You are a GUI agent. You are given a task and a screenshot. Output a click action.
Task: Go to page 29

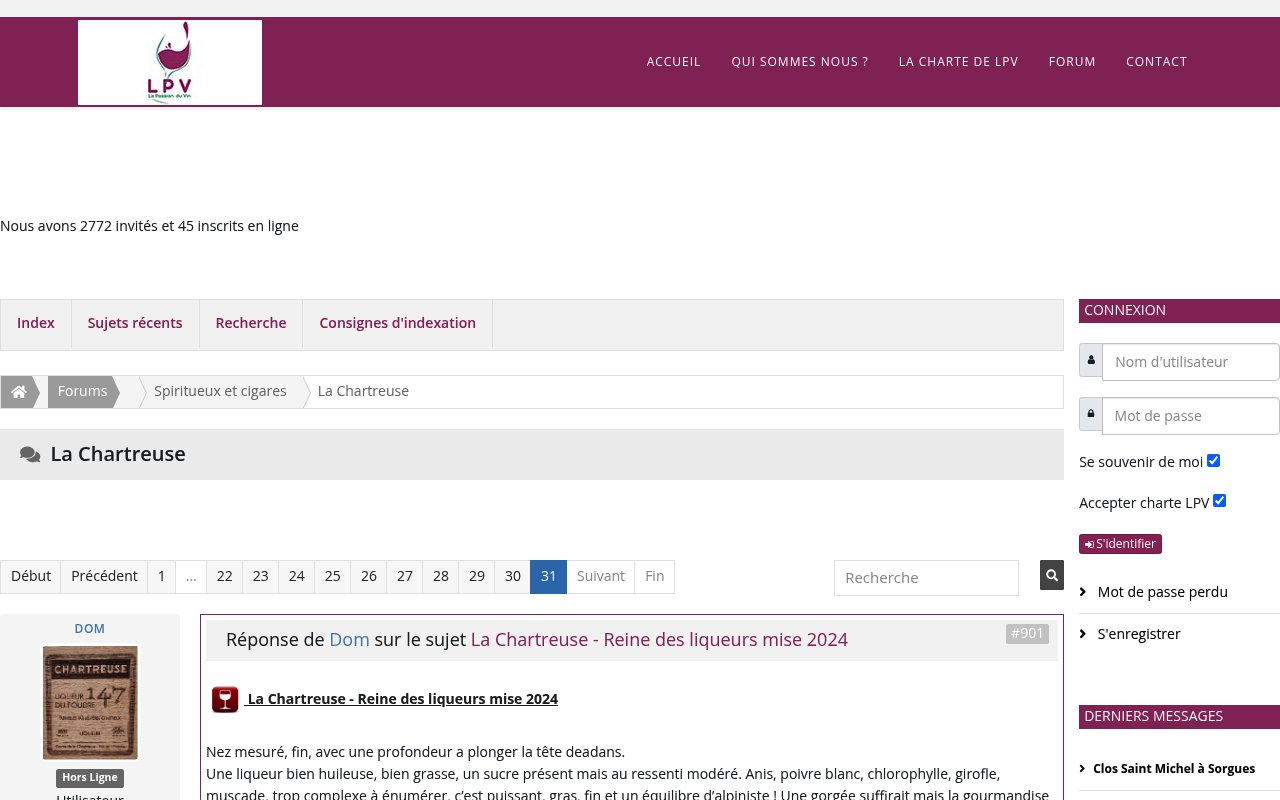[x=477, y=576]
